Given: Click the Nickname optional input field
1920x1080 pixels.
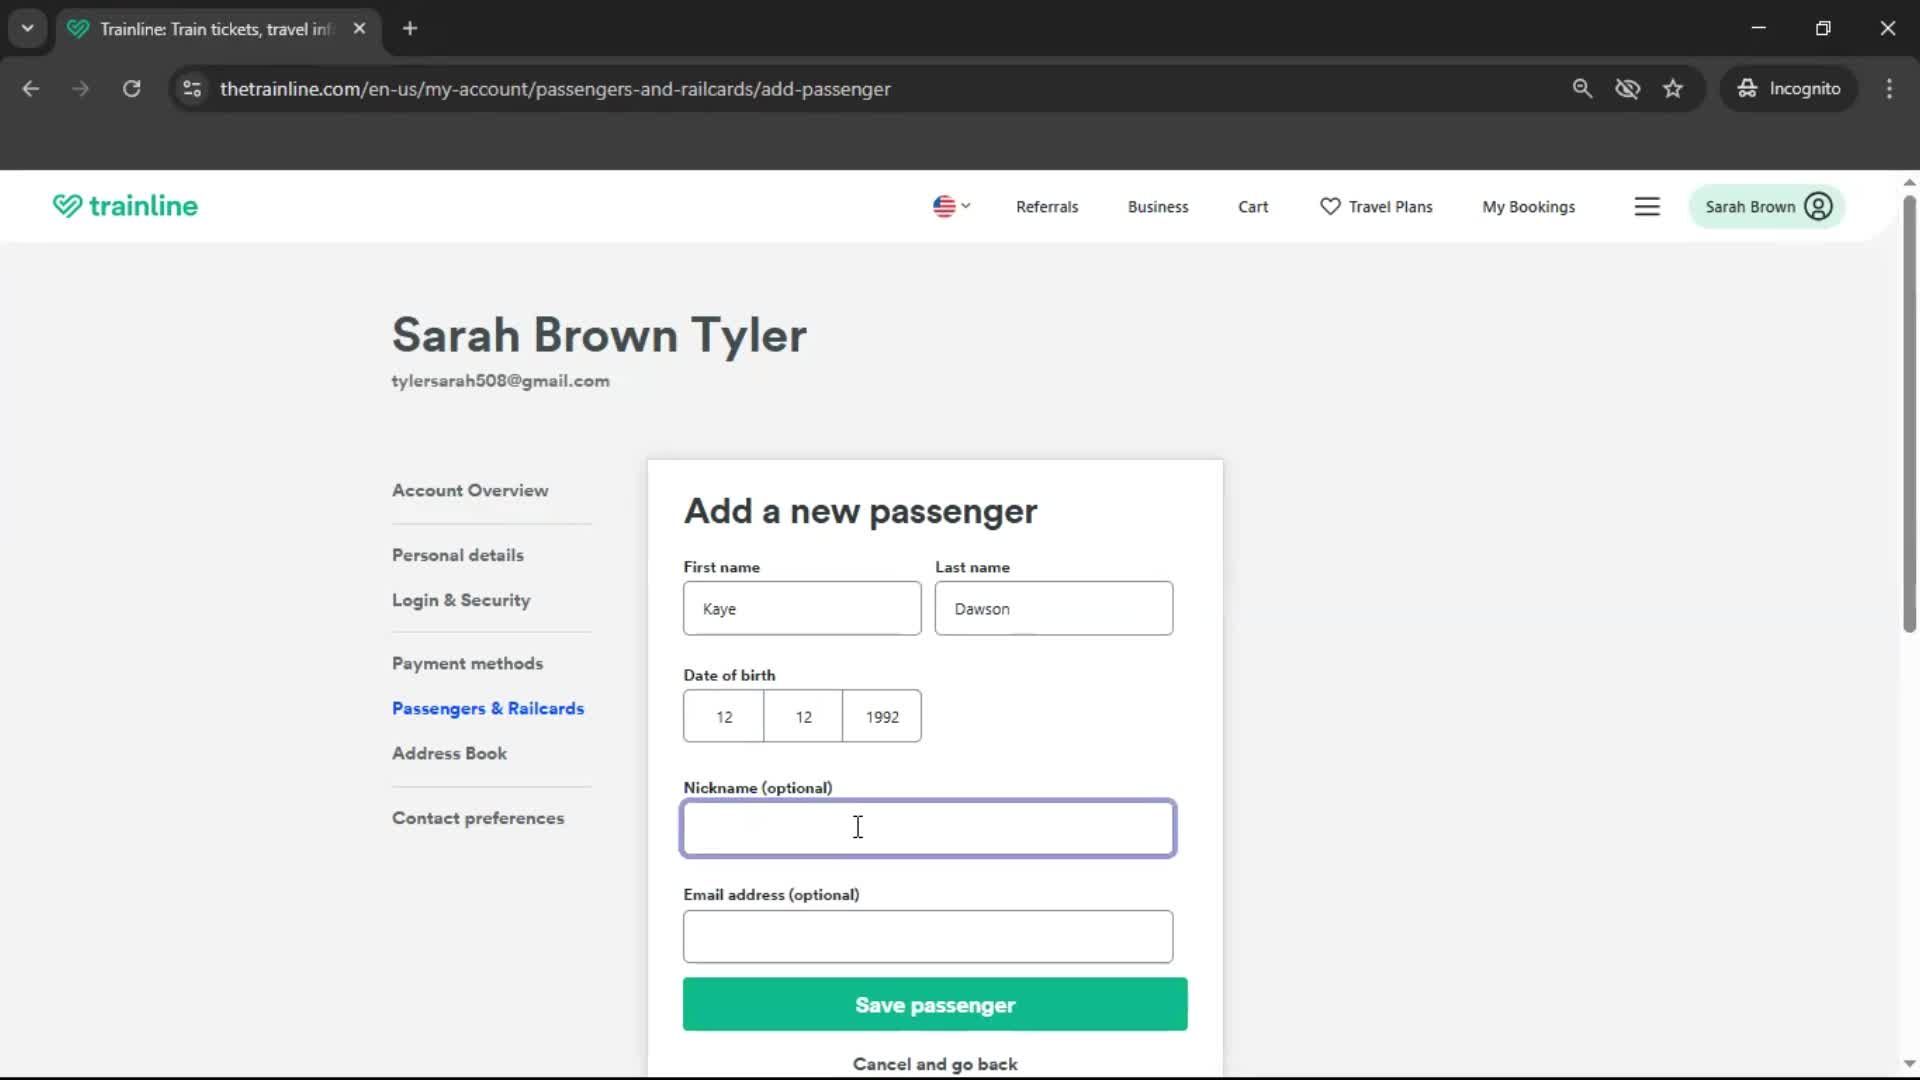Looking at the screenshot, I should pos(928,828).
